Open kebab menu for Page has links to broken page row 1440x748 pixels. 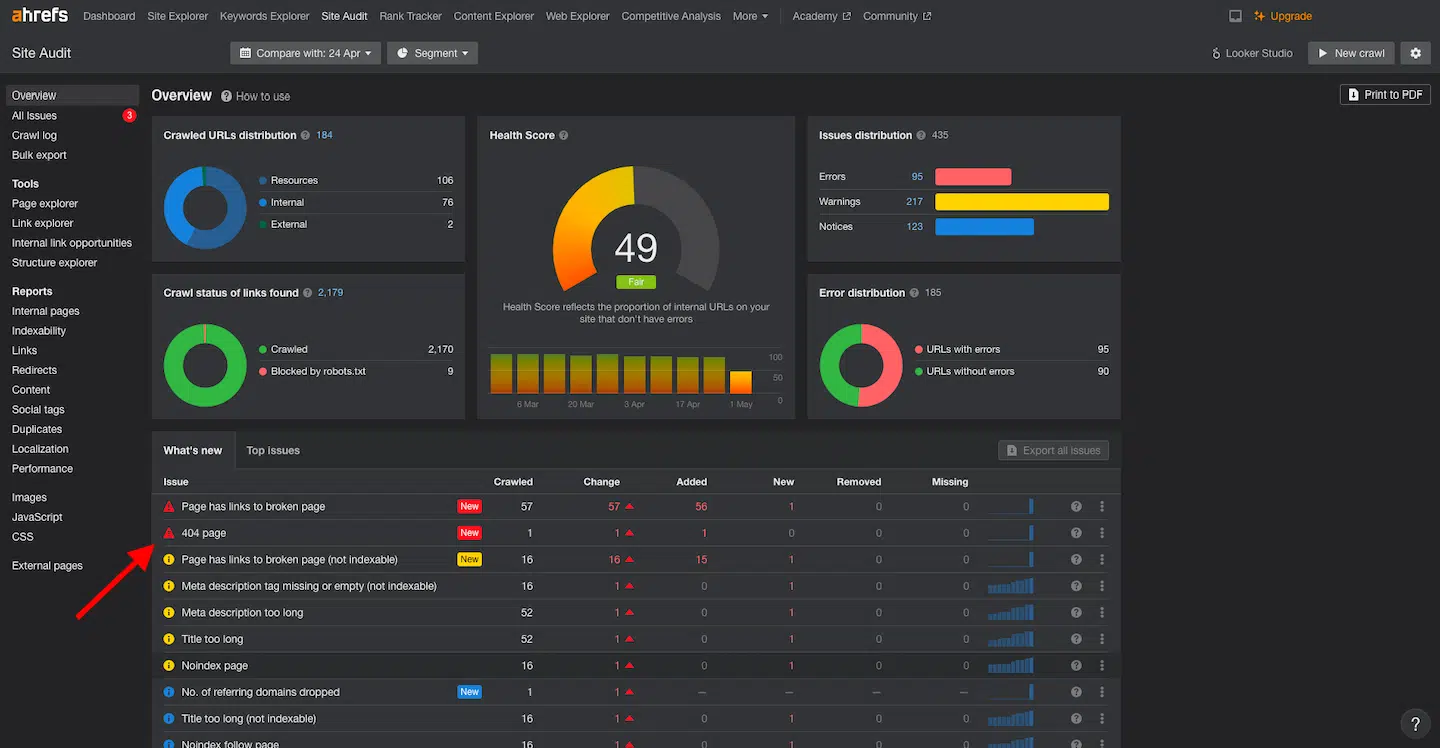coord(1101,506)
